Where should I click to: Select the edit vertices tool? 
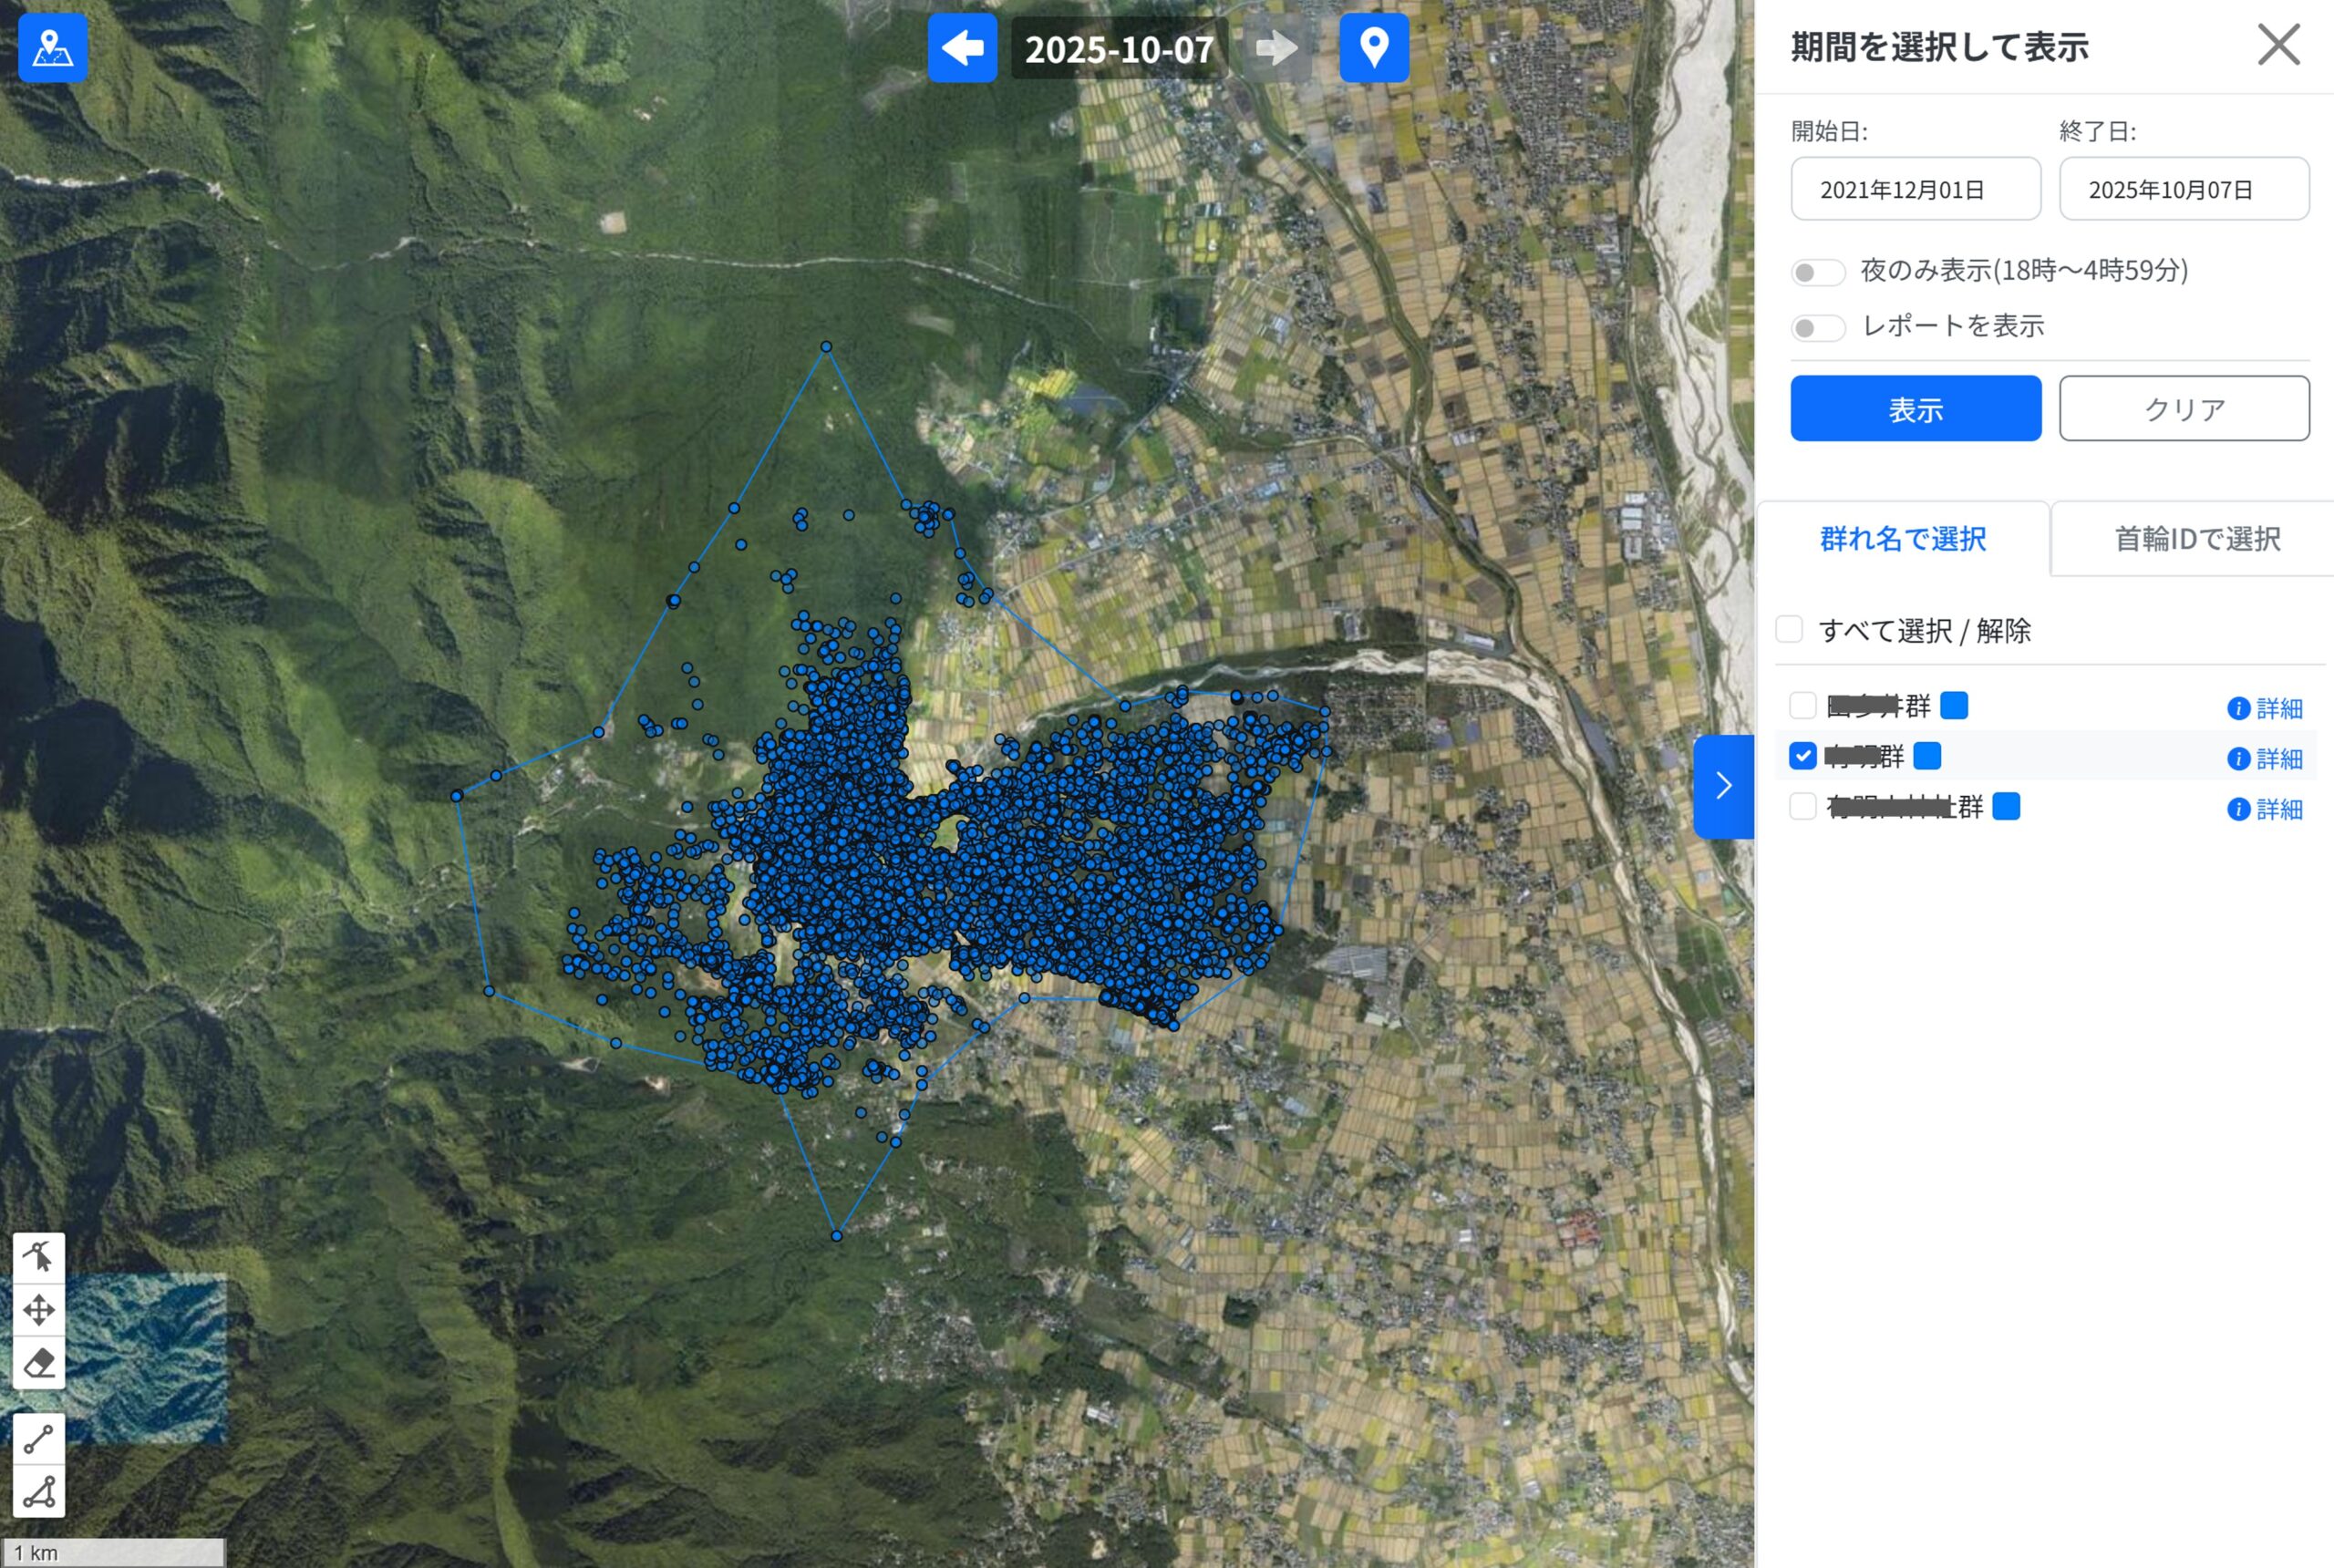point(38,1257)
